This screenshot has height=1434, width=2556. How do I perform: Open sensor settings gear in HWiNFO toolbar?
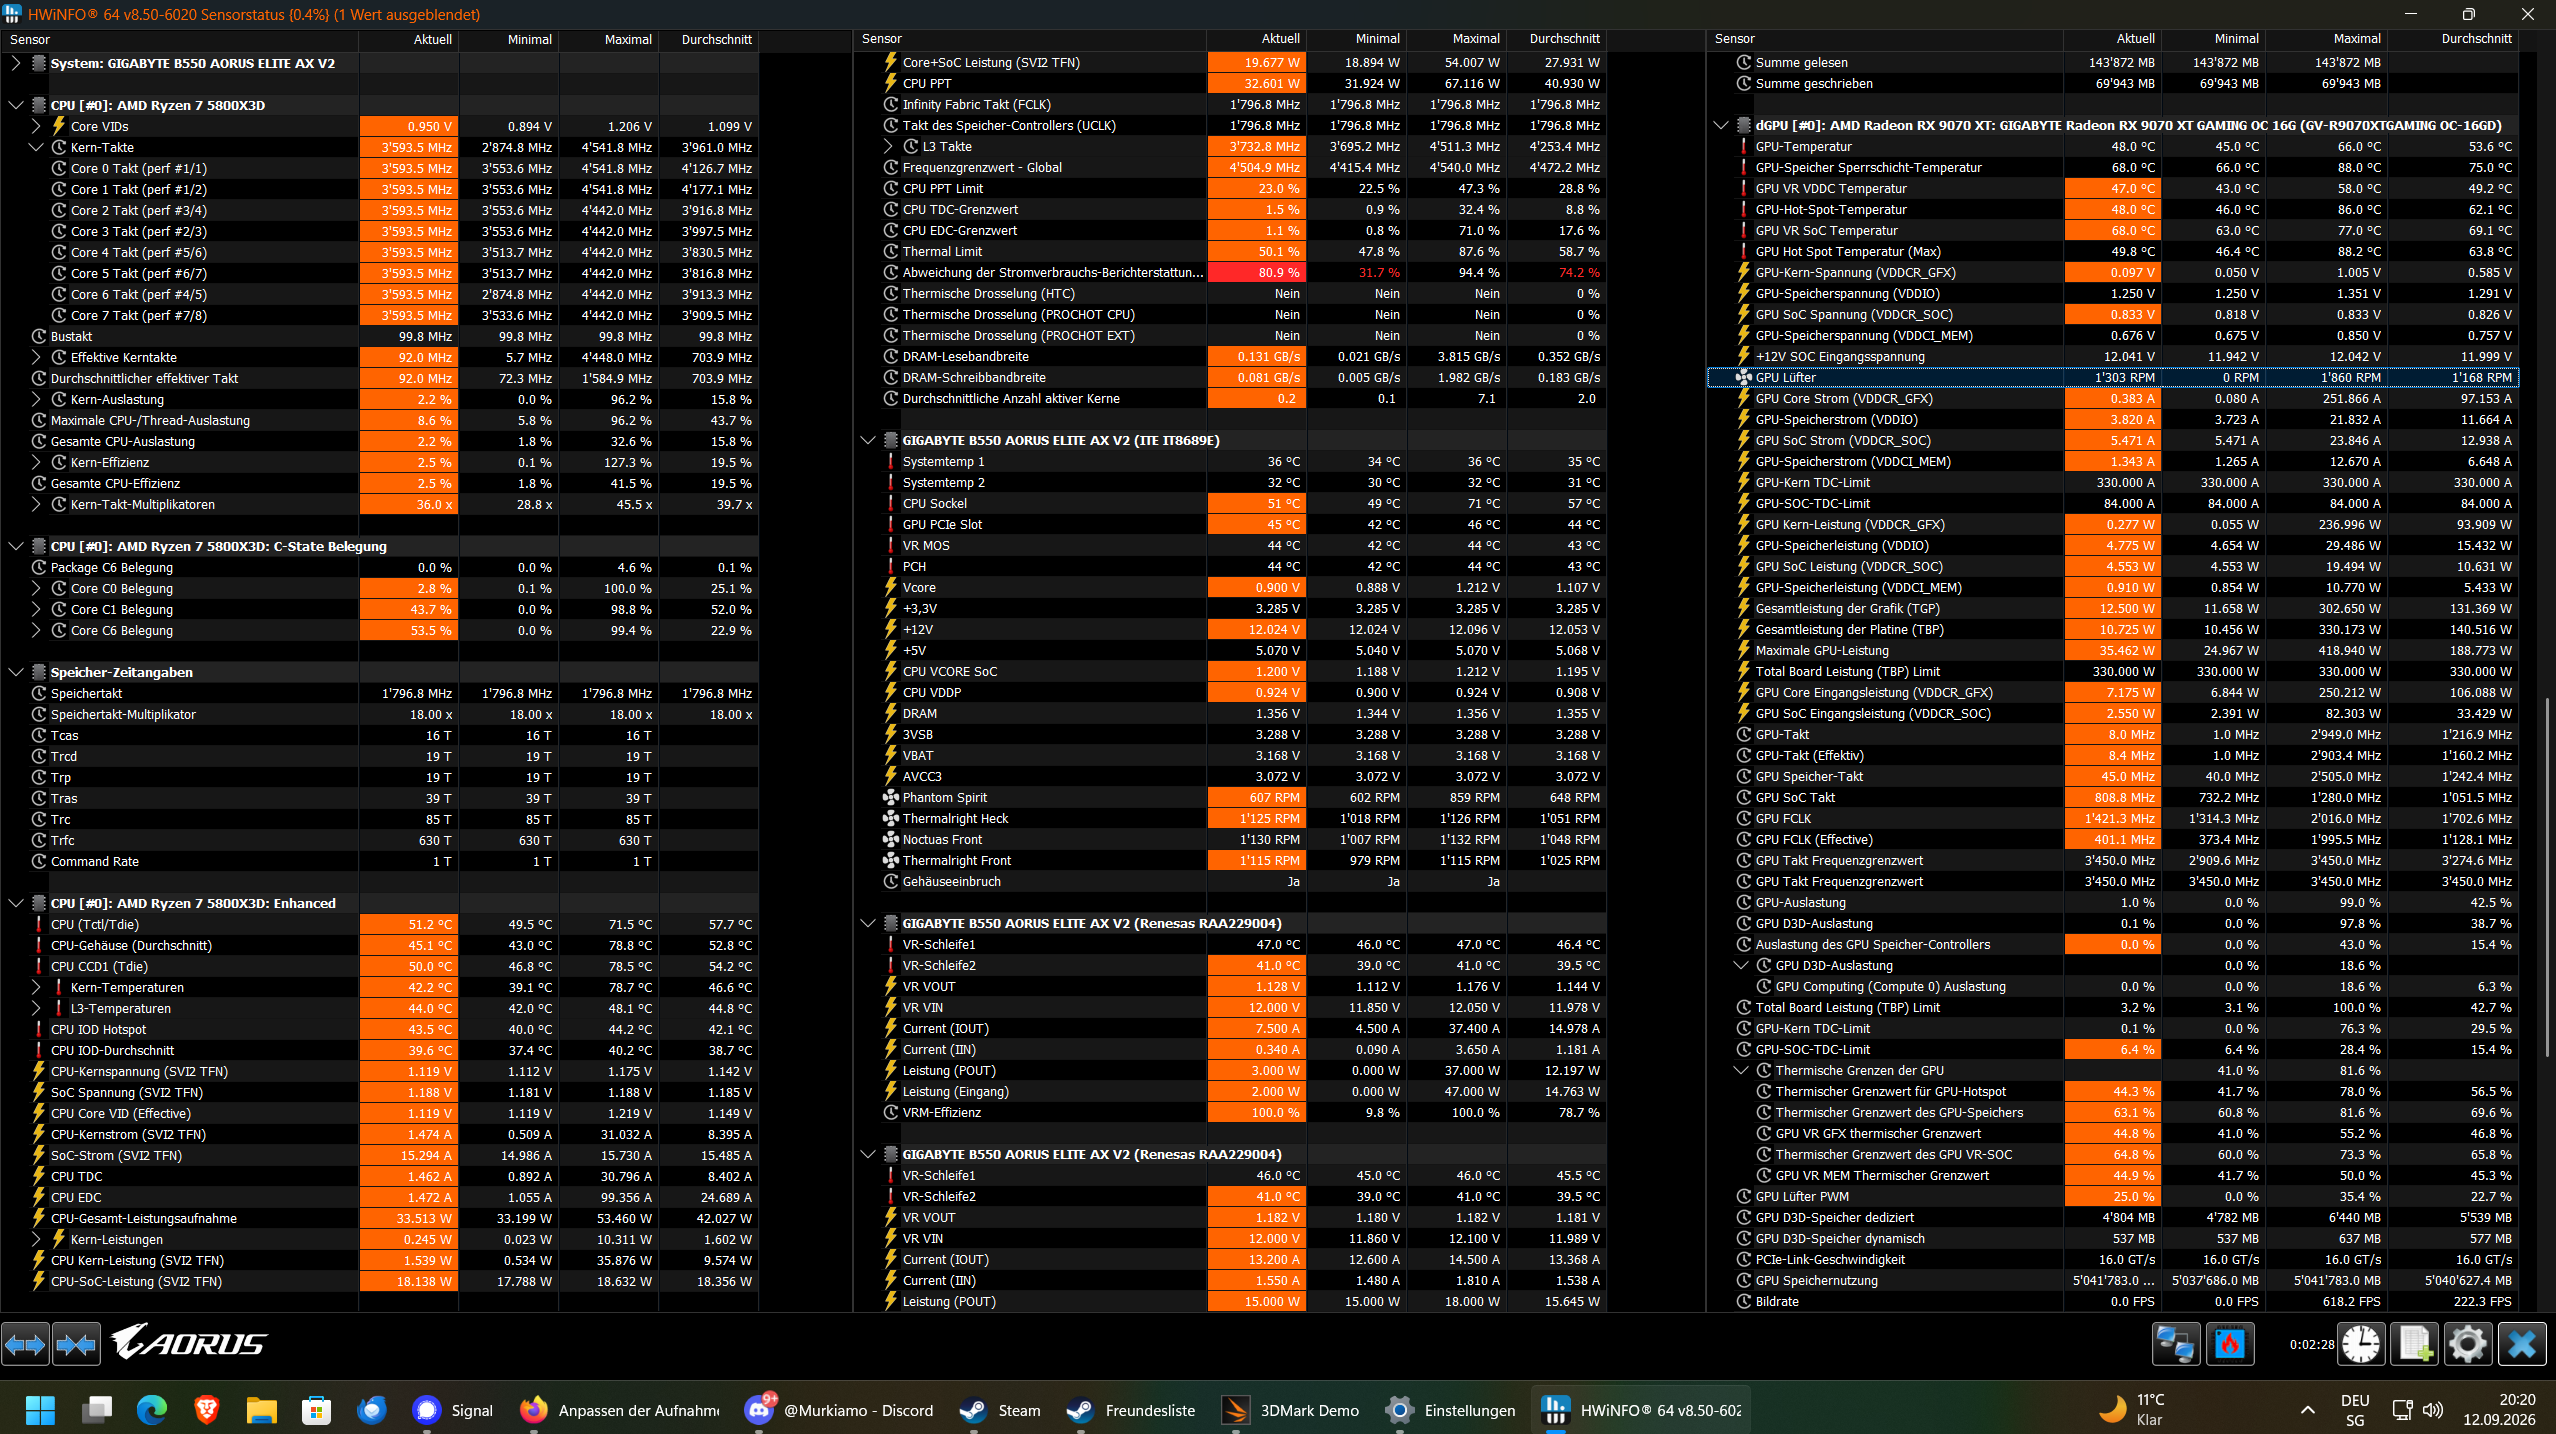(x=2468, y=1344)
